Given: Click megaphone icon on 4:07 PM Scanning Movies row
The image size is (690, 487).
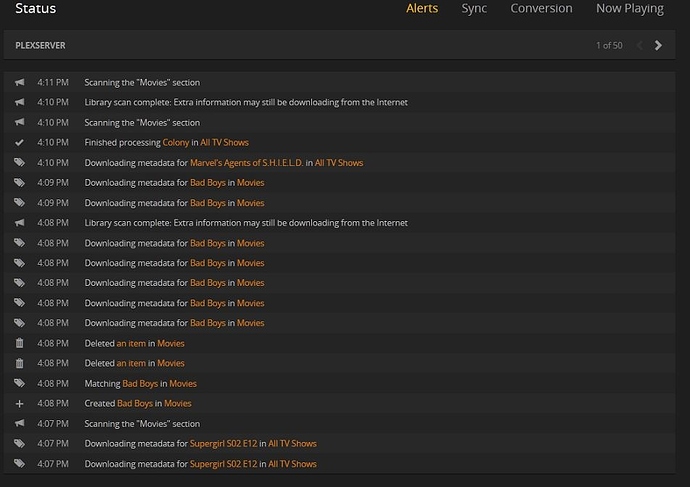Looking at the screenshot, I should coord(19,423).
